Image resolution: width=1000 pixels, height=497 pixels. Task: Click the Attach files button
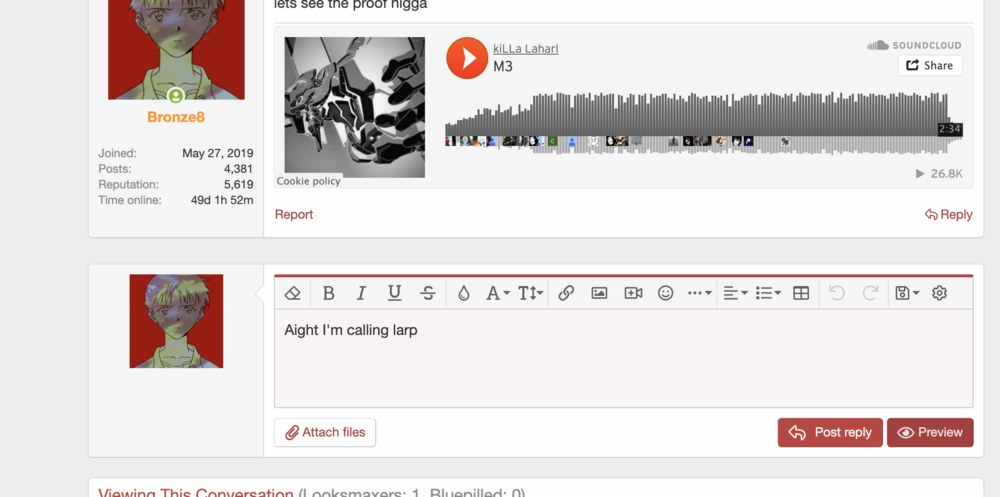click(325, 433)
